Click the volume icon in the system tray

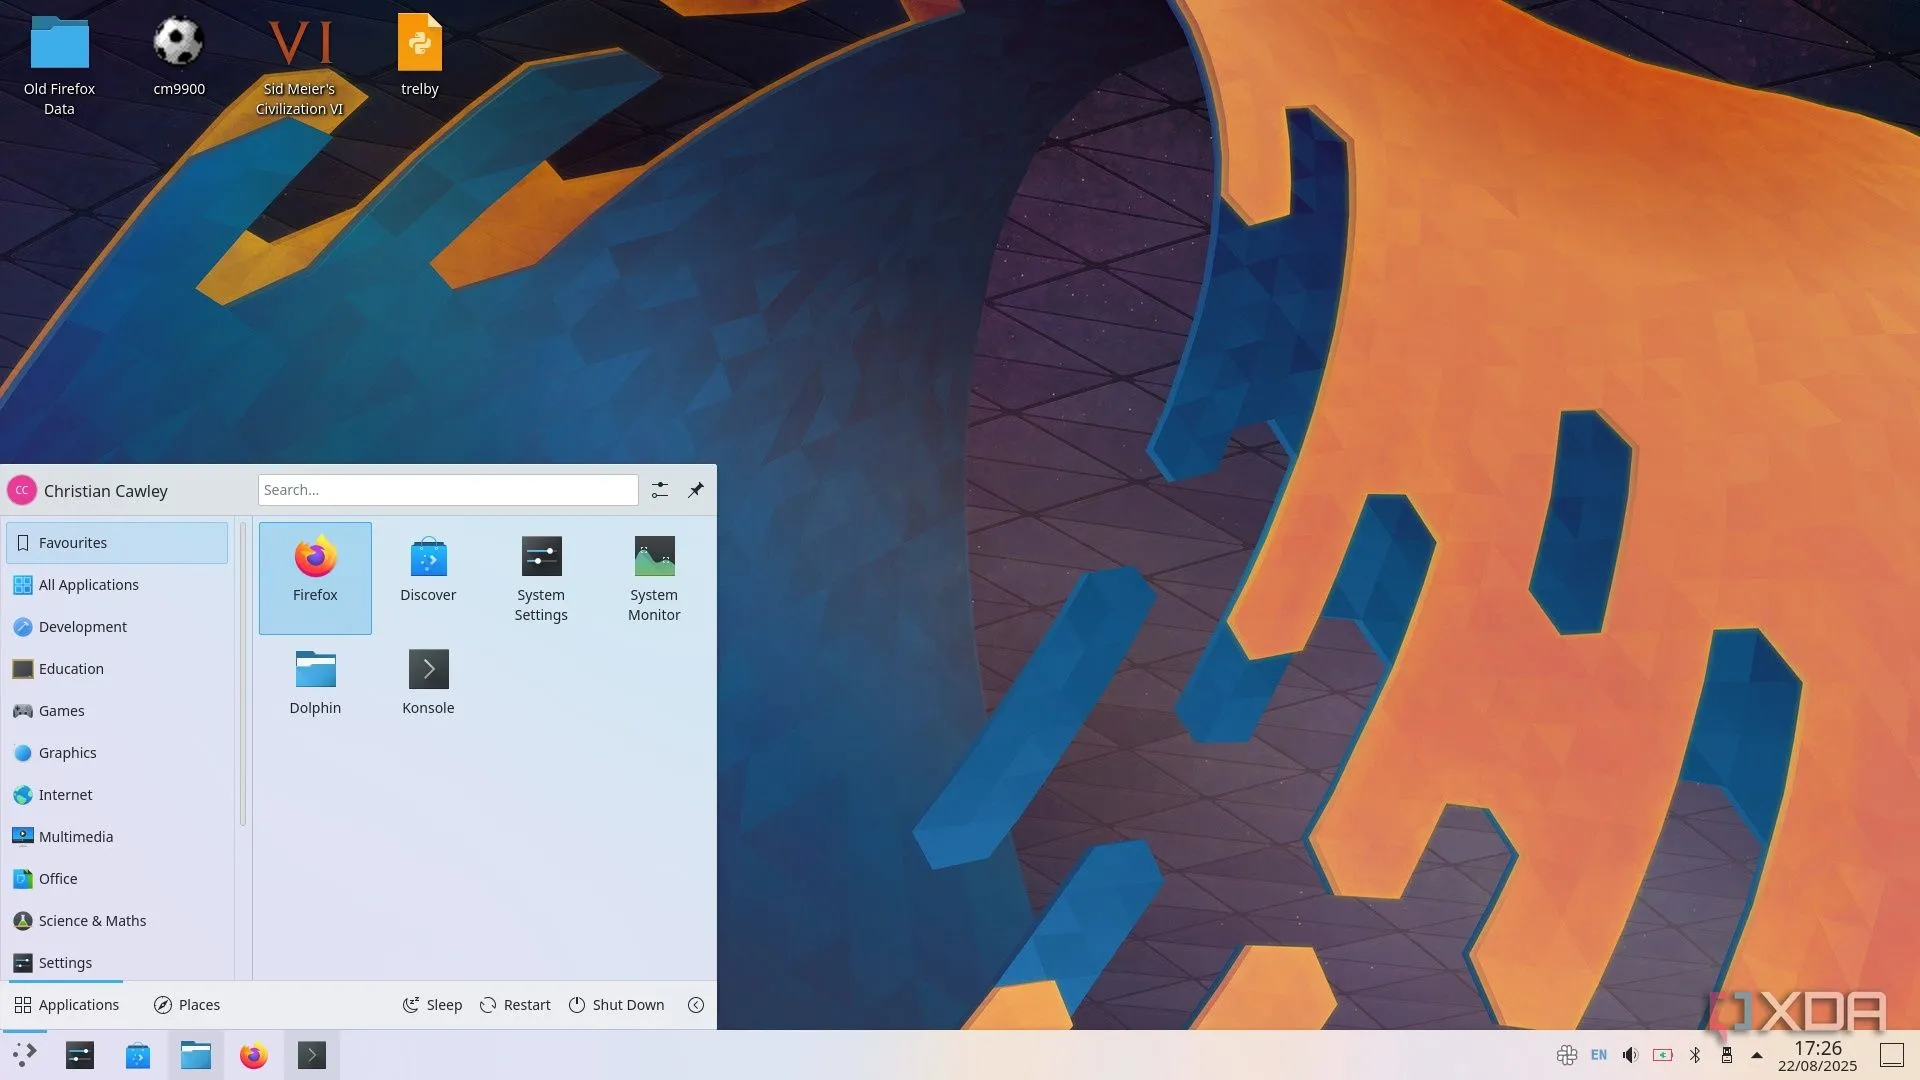coord(1630,1055)
